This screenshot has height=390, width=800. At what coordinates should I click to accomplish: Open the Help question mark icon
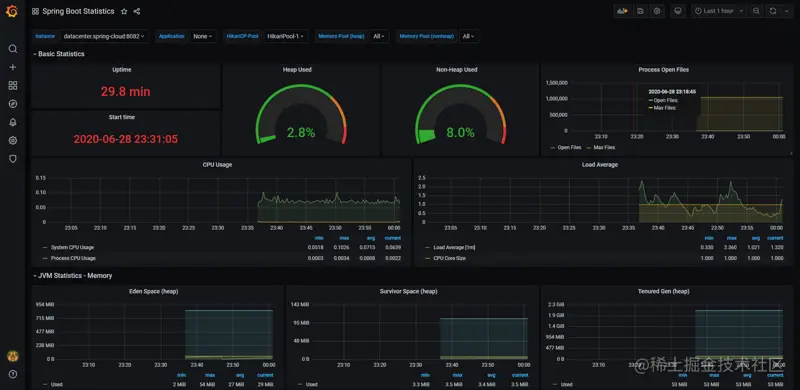(13, 374)
